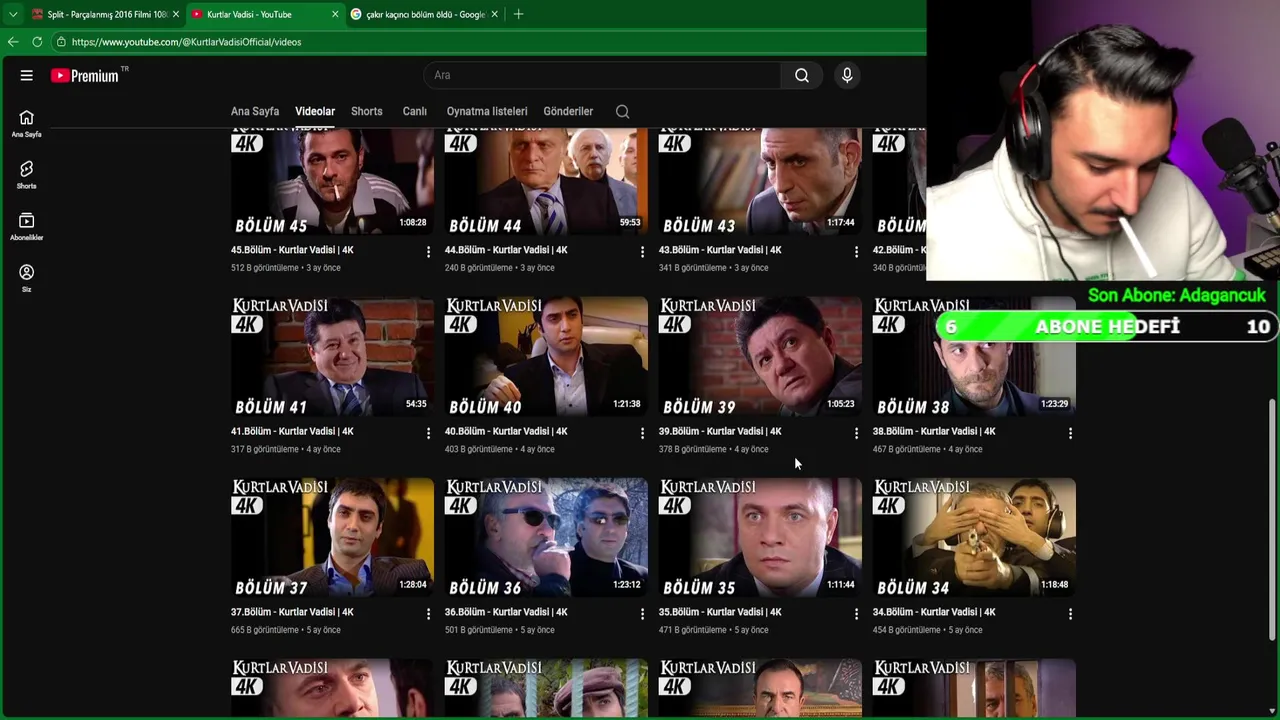Open Abonelikler in the sidebar
This screenshot has height=720, width=1280.
27,227
